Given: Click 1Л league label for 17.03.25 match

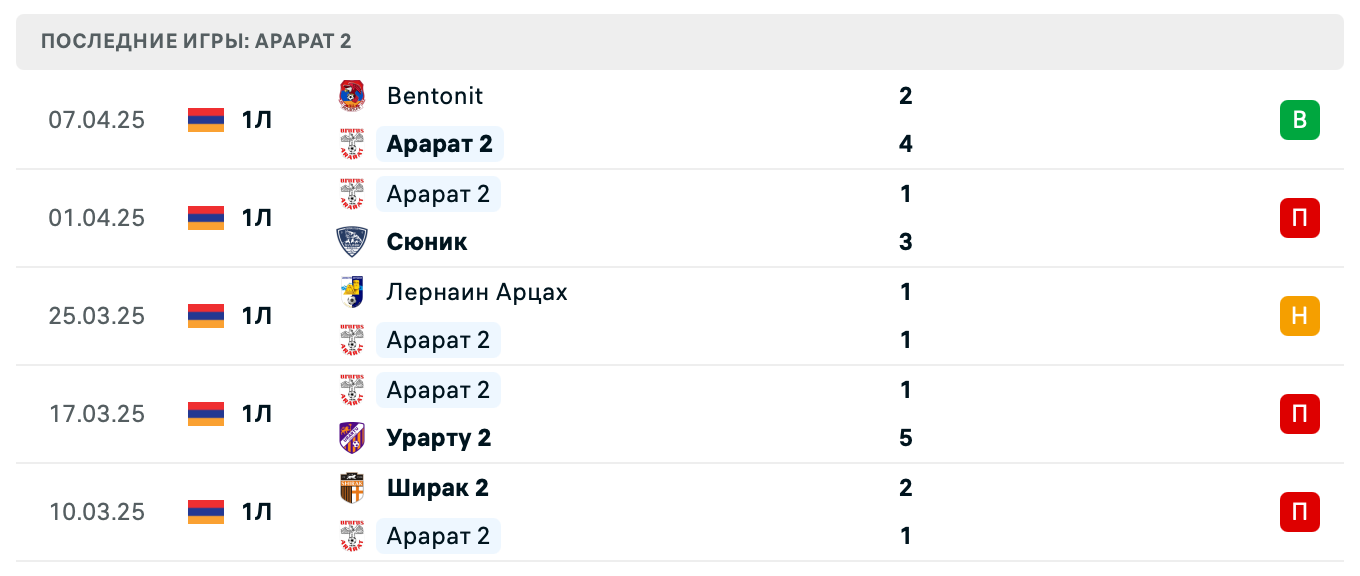Looking at the screenshot, I should coord(256,414).
